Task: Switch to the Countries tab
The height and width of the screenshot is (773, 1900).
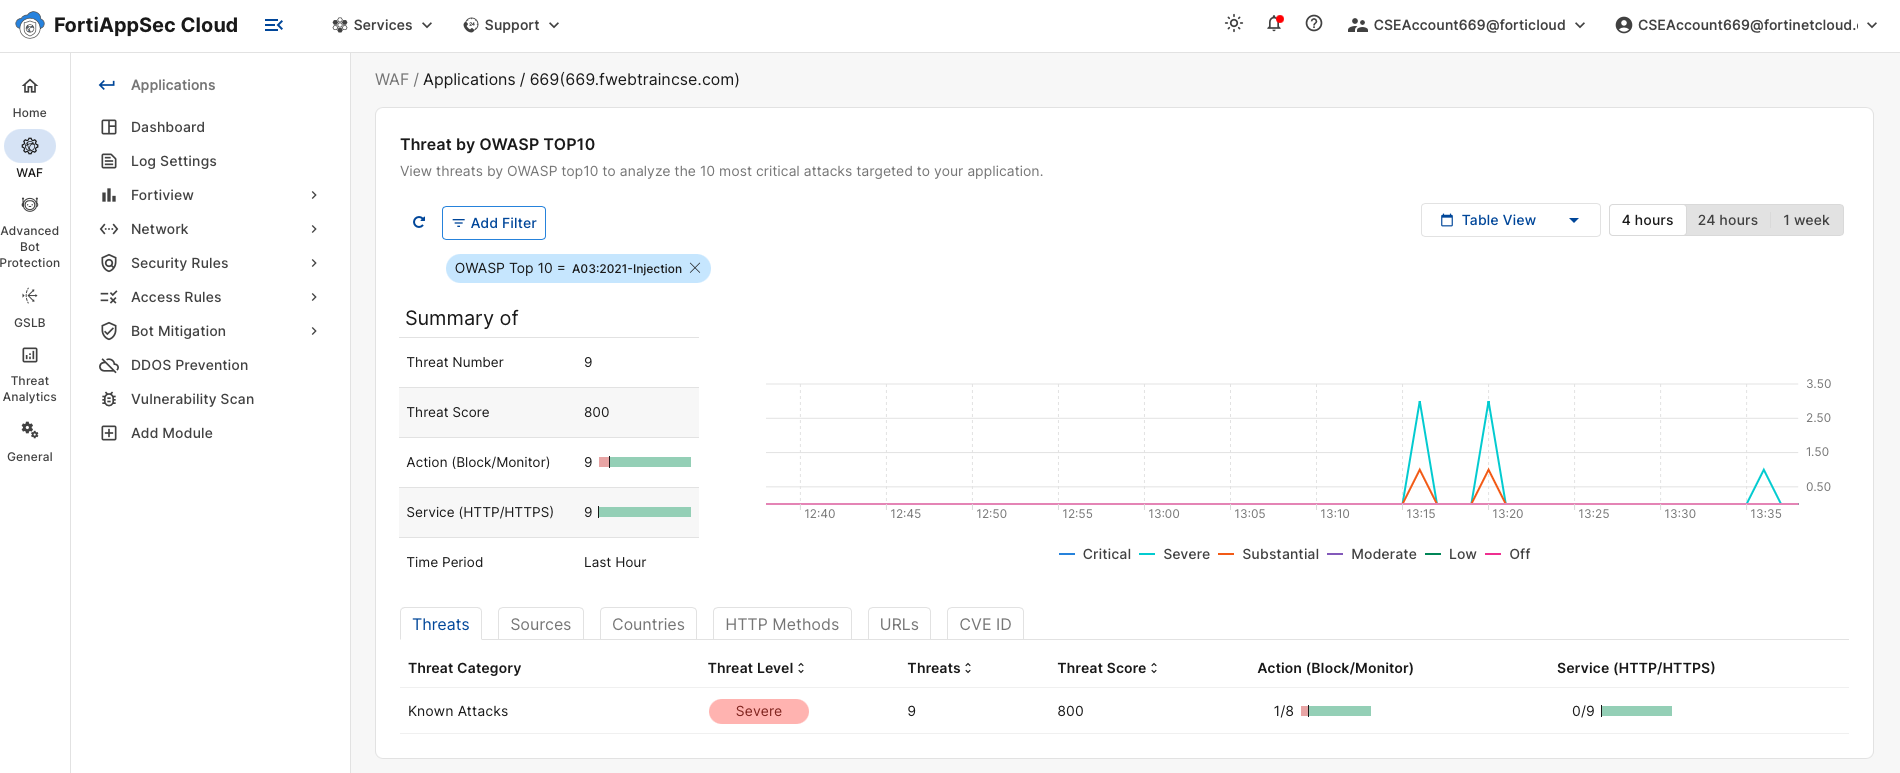Action: [648, 624]
